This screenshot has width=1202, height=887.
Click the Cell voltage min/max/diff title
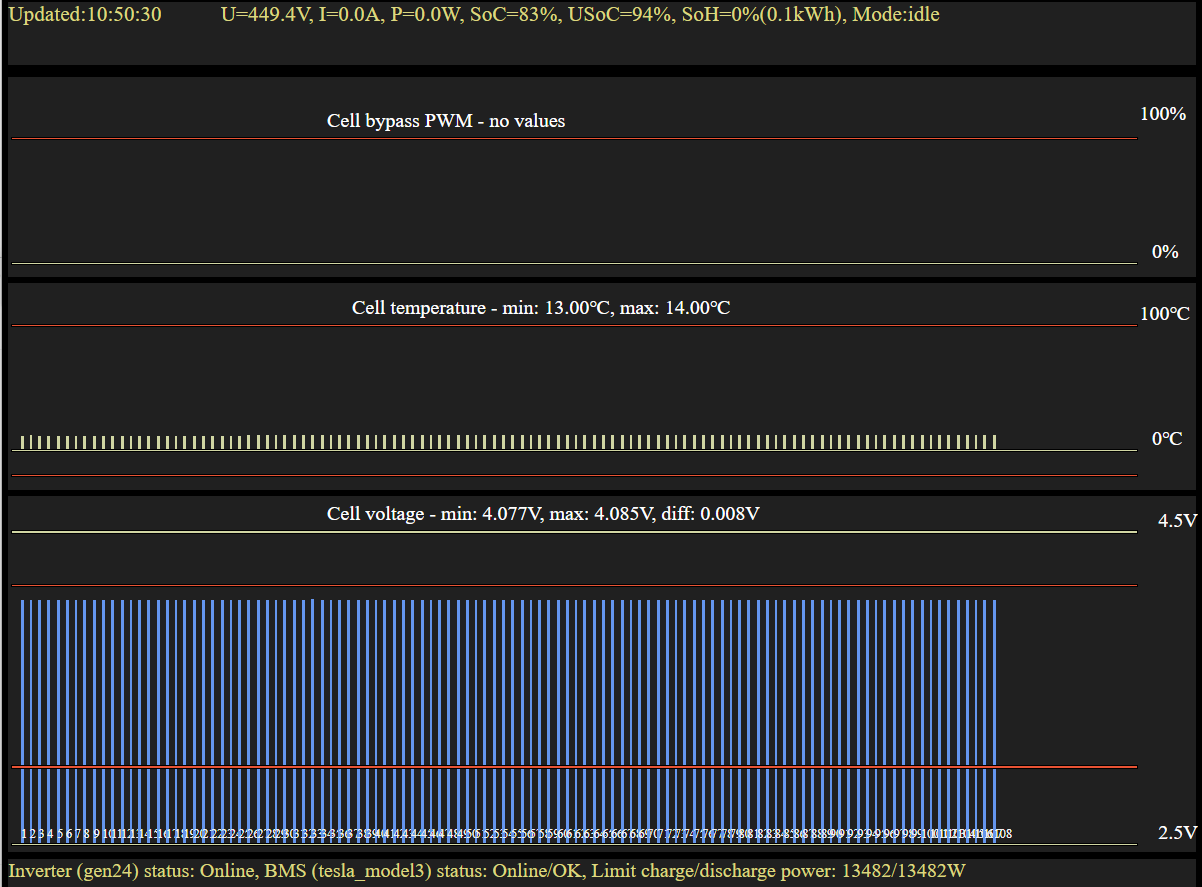543,514
